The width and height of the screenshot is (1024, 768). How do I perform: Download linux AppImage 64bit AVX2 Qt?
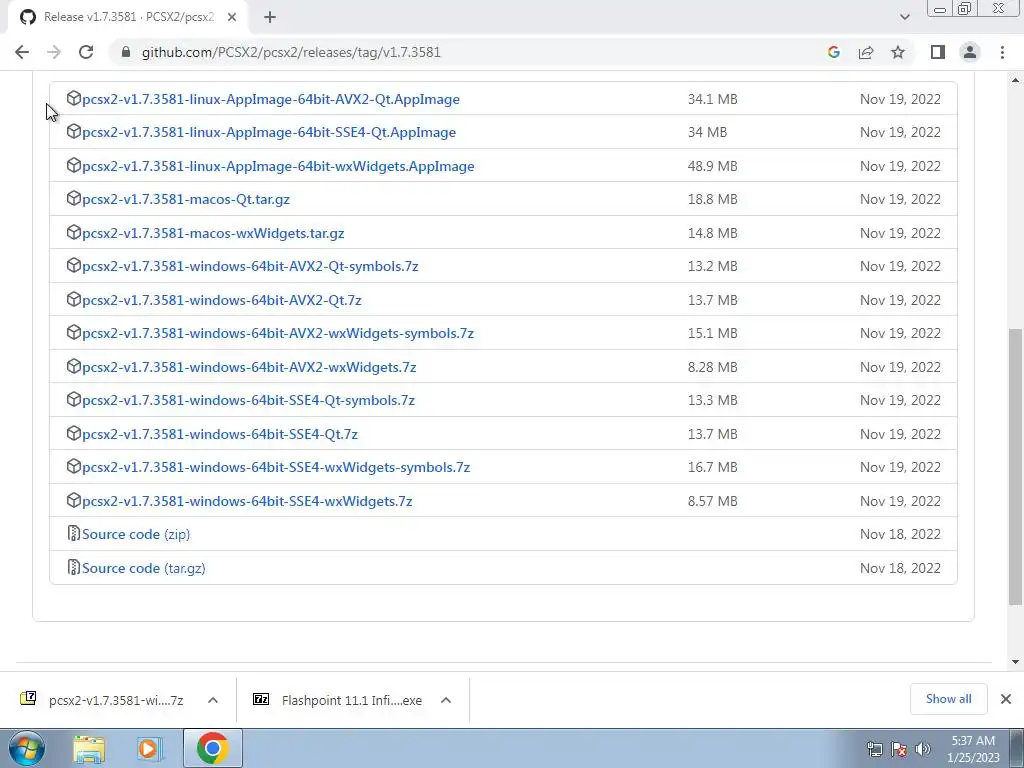[271, 99]
